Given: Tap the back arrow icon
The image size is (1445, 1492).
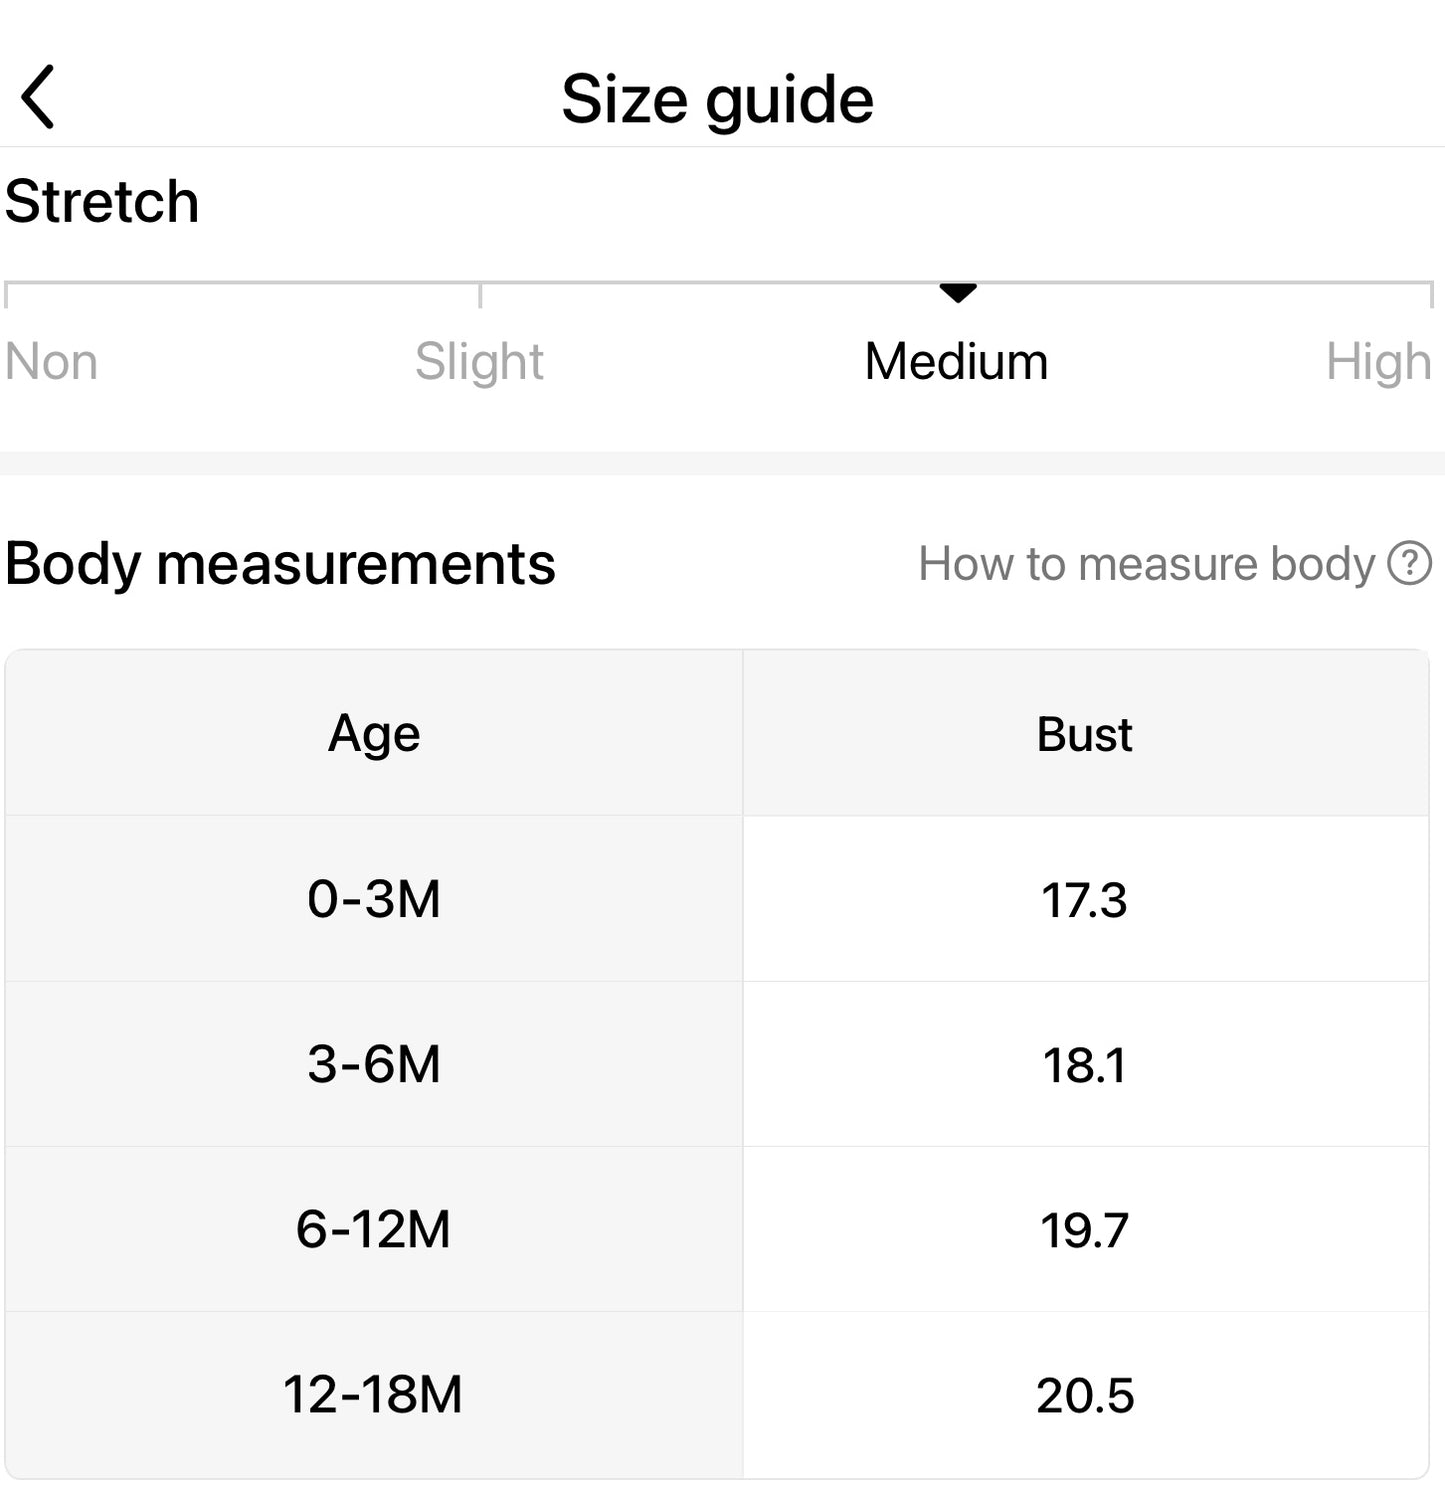Looking at the screenshot, I should point(38,98).
